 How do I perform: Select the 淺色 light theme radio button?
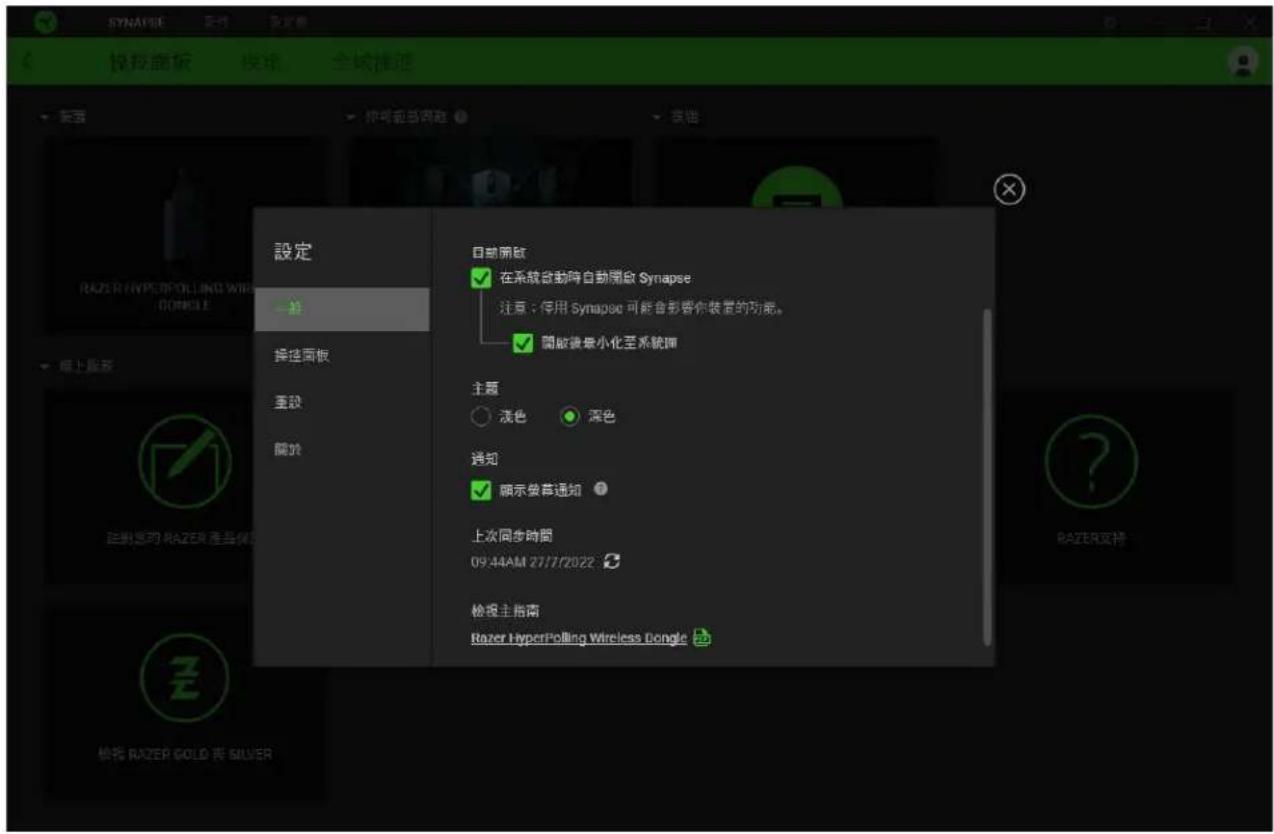tap(481, 417)
